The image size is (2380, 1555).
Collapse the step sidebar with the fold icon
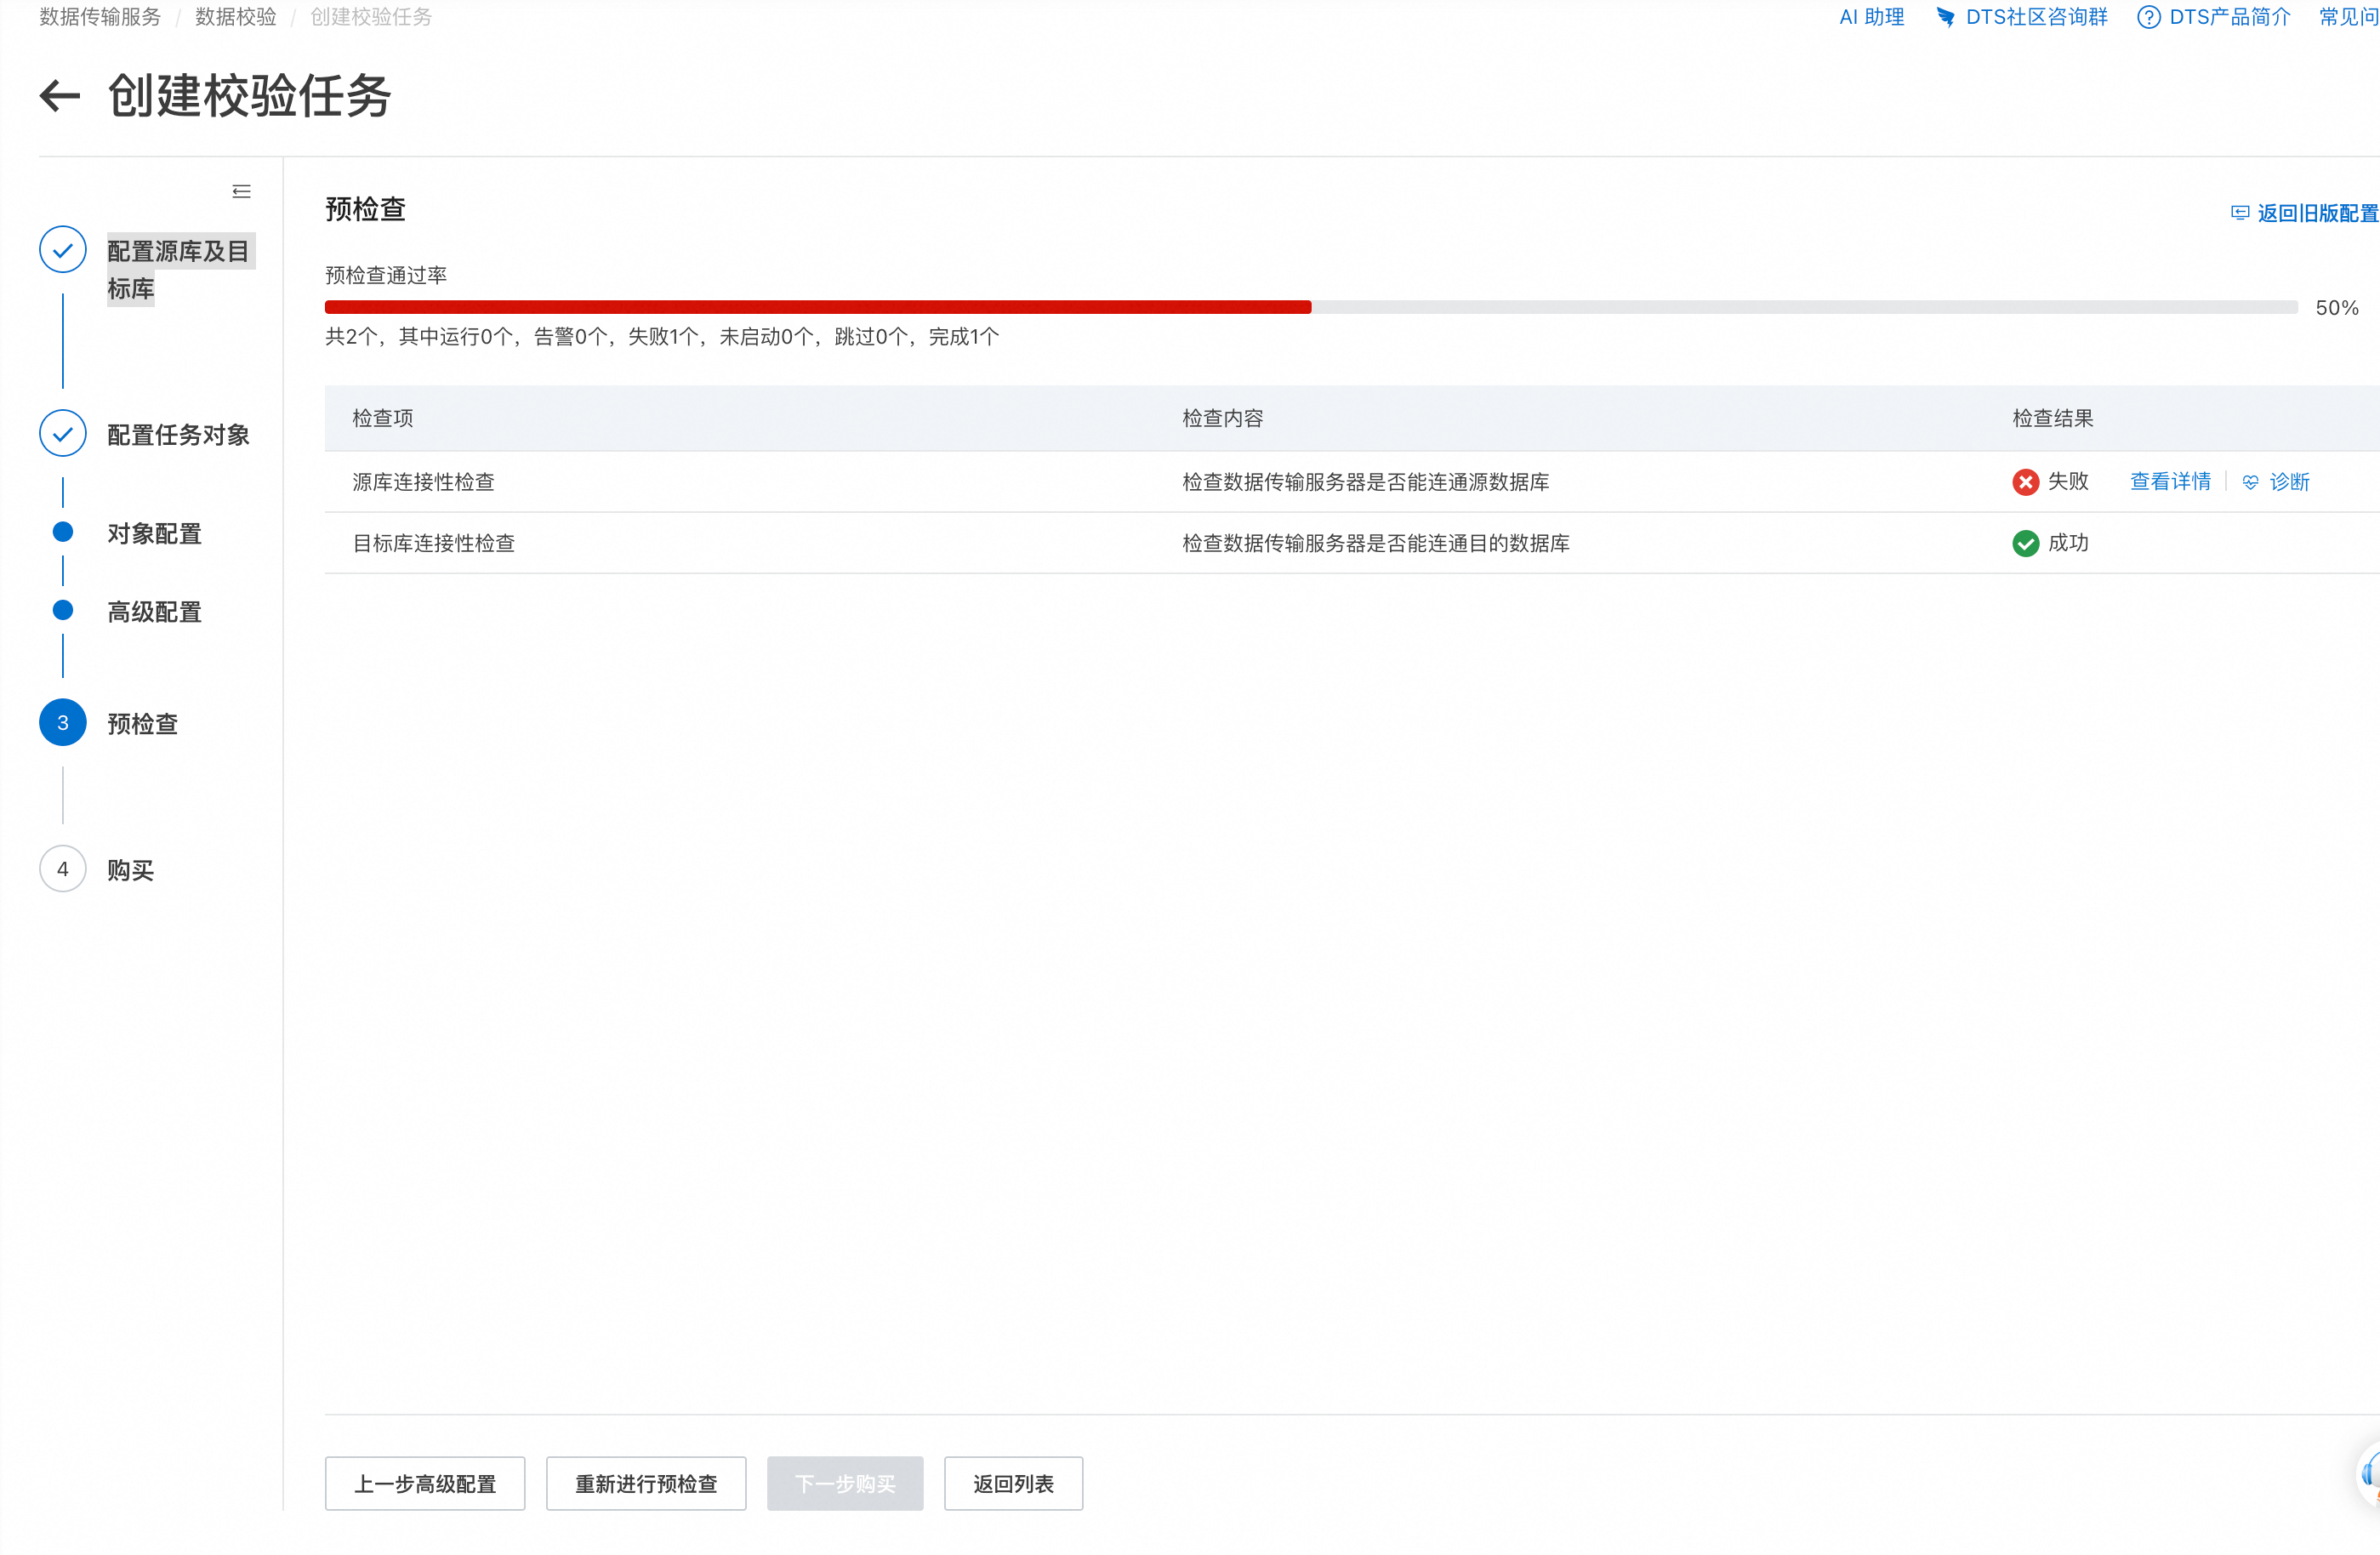pyautogui.click(x=241, y=191)
